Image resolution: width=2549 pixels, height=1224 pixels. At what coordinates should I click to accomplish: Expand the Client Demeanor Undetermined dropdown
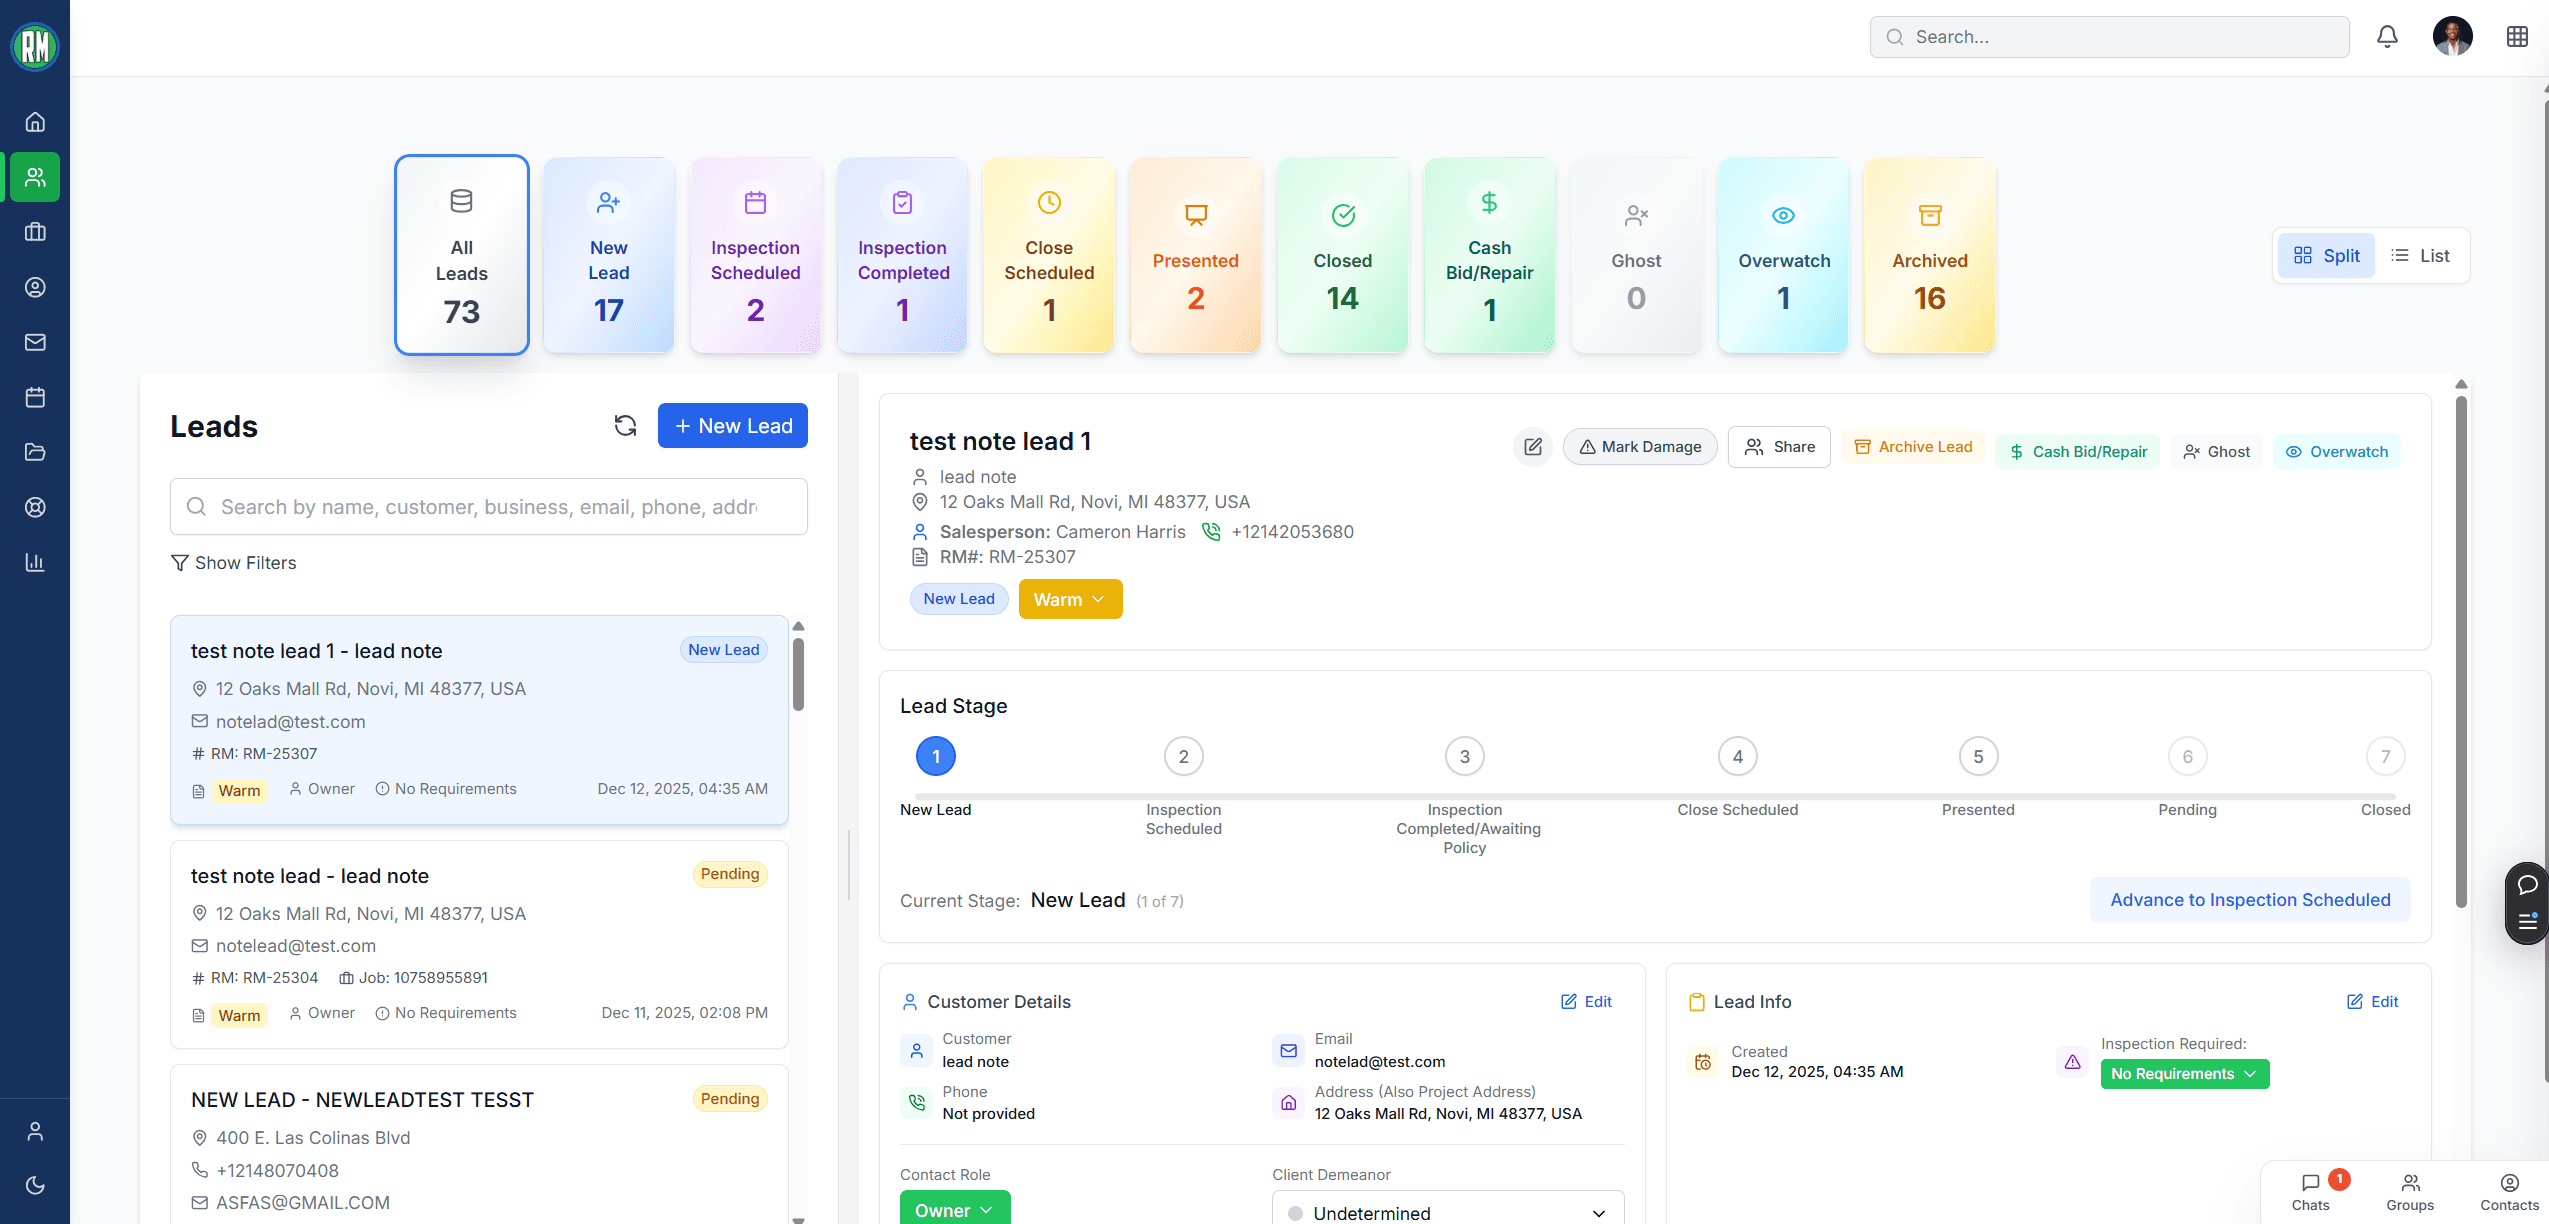1445,1210
